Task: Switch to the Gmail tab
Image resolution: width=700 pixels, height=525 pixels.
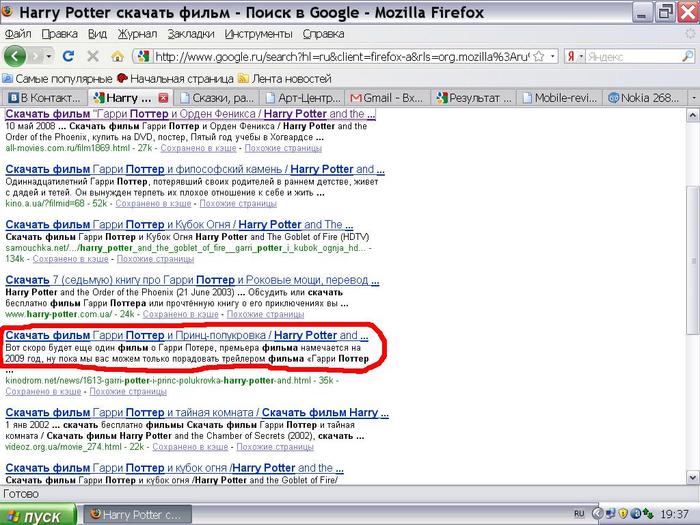Action: [388, 98]
